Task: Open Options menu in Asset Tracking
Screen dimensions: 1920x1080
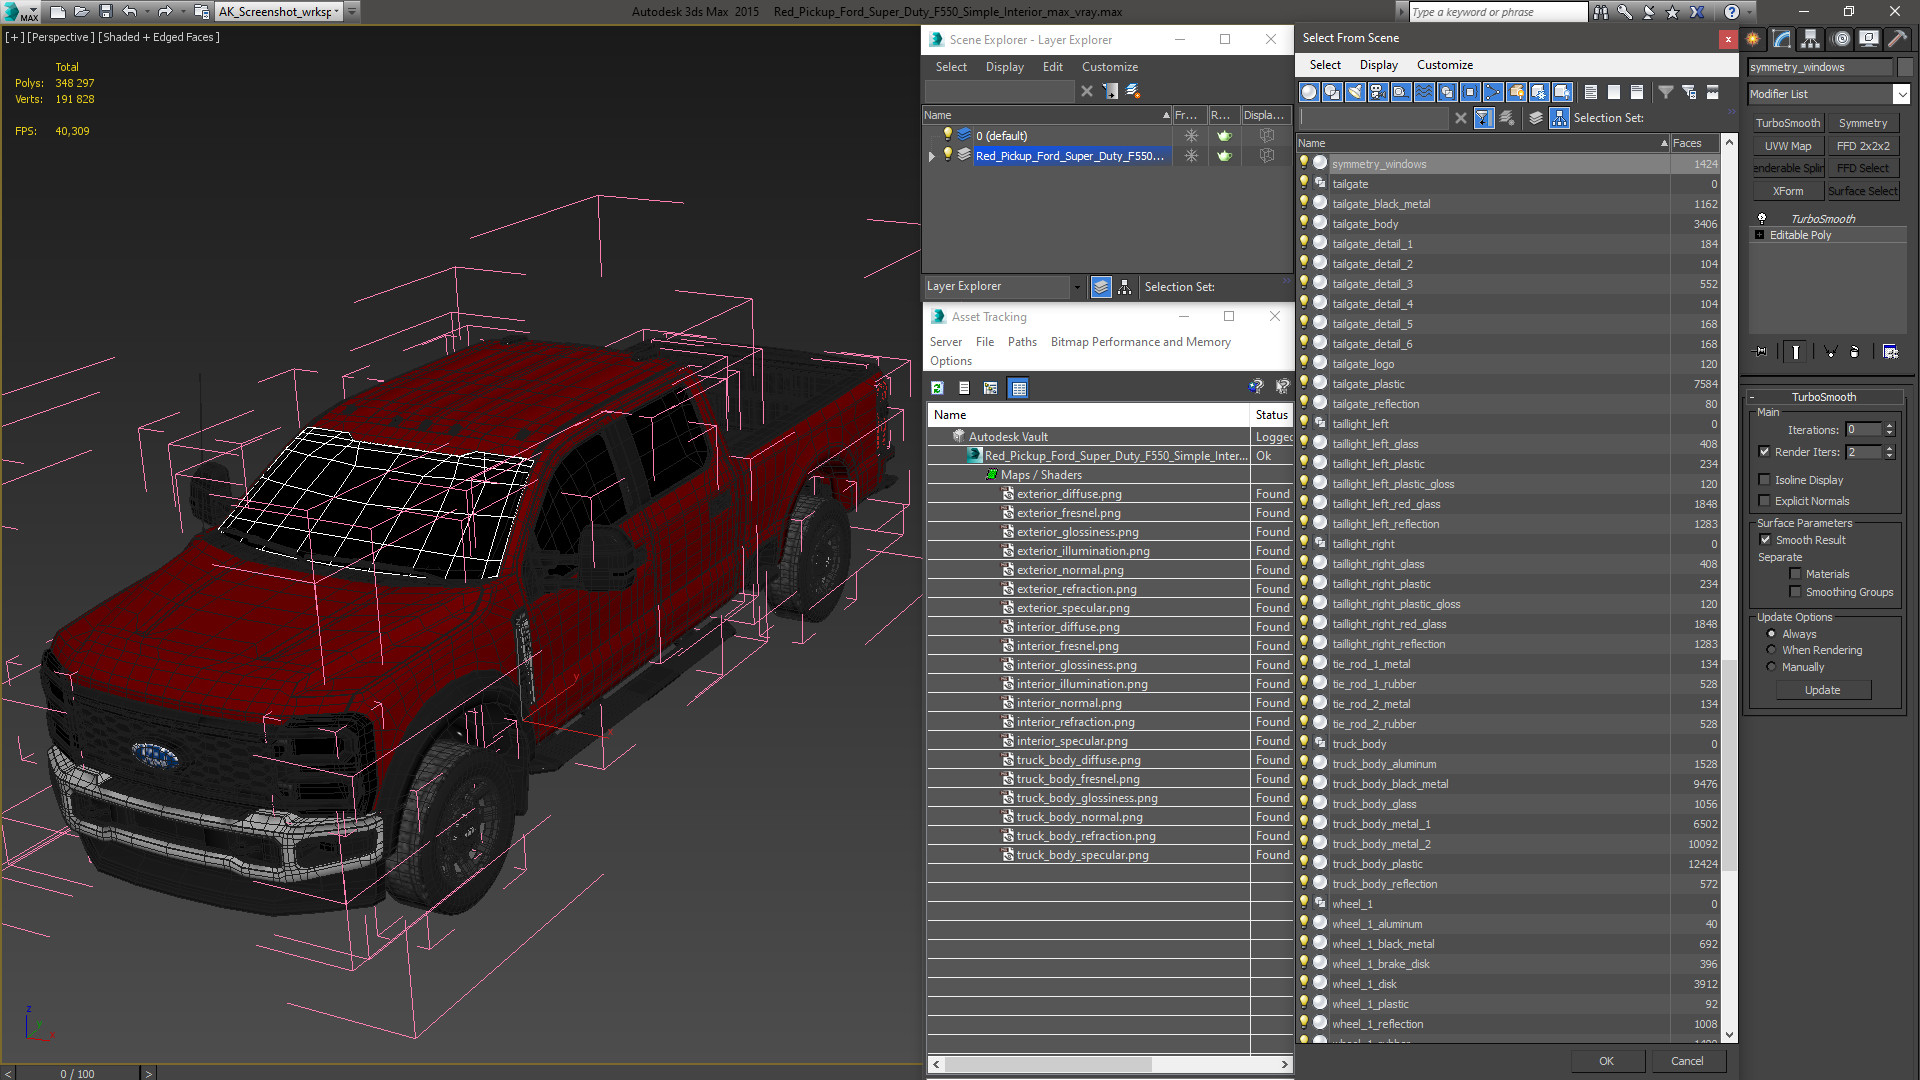Action: click(x=950, y=361)
